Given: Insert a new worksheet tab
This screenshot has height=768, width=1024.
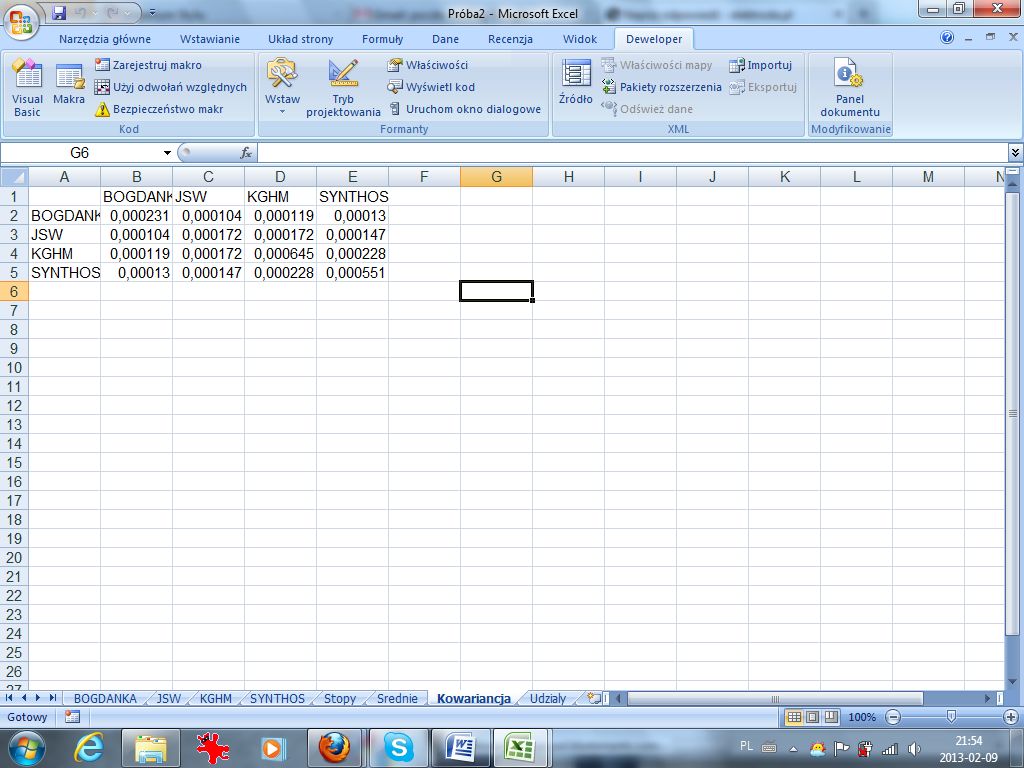Looking at the screenshot, I should [593, 698].
